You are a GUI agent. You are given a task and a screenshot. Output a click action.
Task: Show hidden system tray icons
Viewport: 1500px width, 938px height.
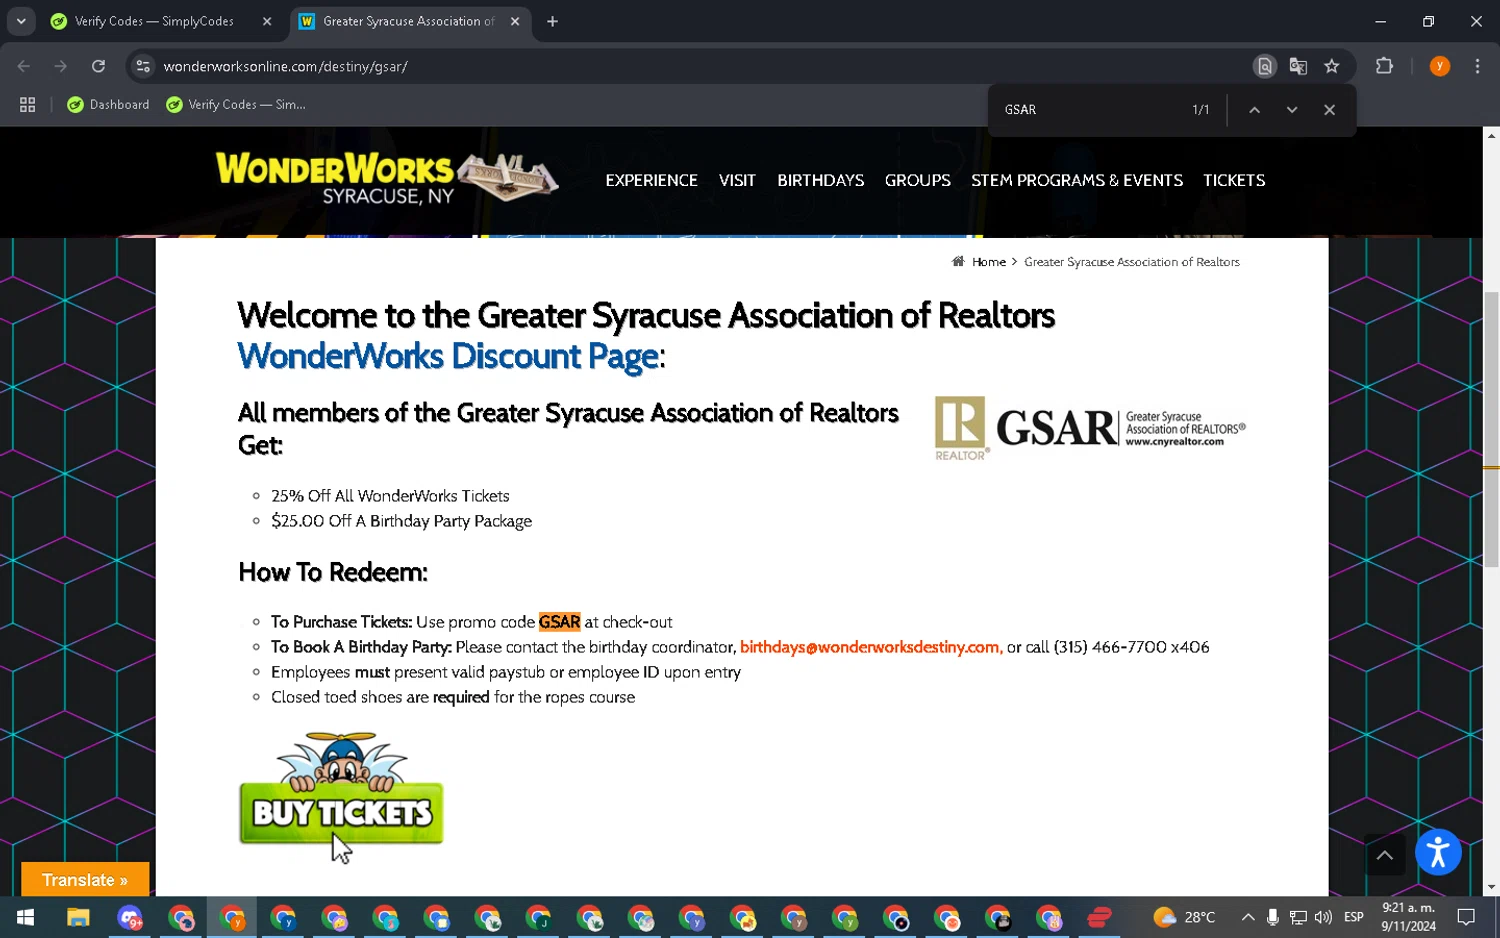point(1248,917)
